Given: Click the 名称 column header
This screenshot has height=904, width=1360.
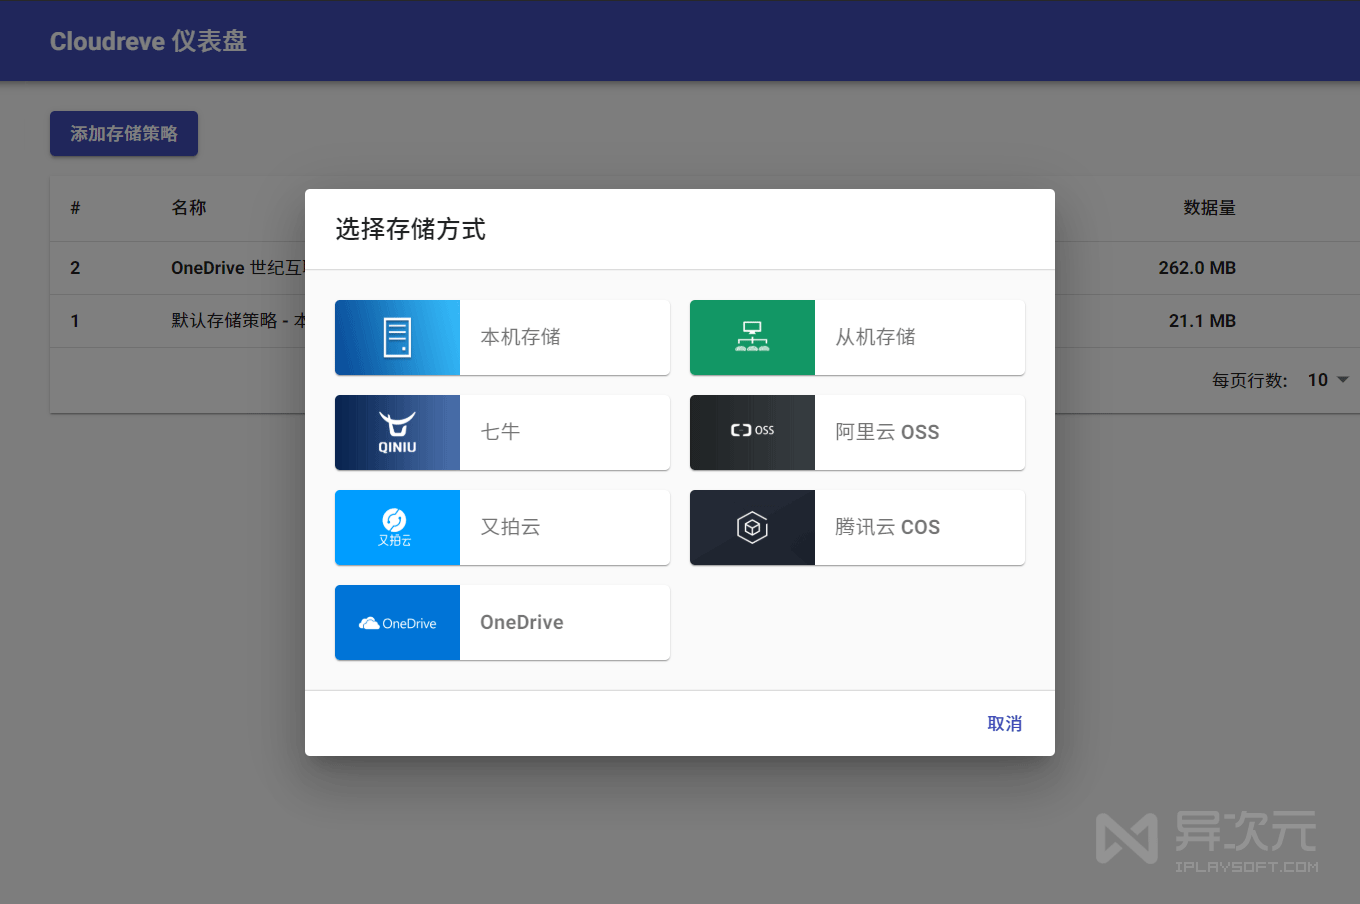Looking at the screenshot, I should click(189, 207).
